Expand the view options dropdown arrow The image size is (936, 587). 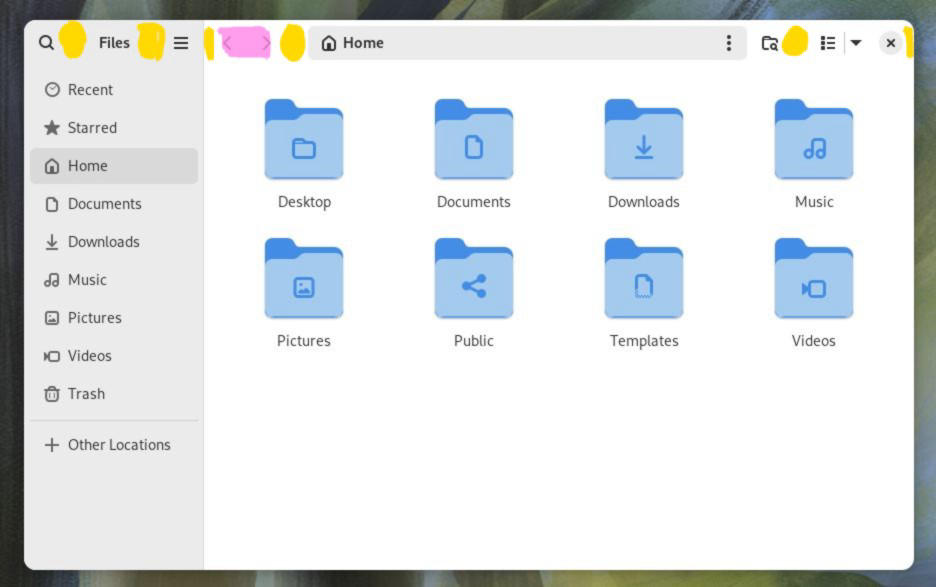(x=856, y=43)
